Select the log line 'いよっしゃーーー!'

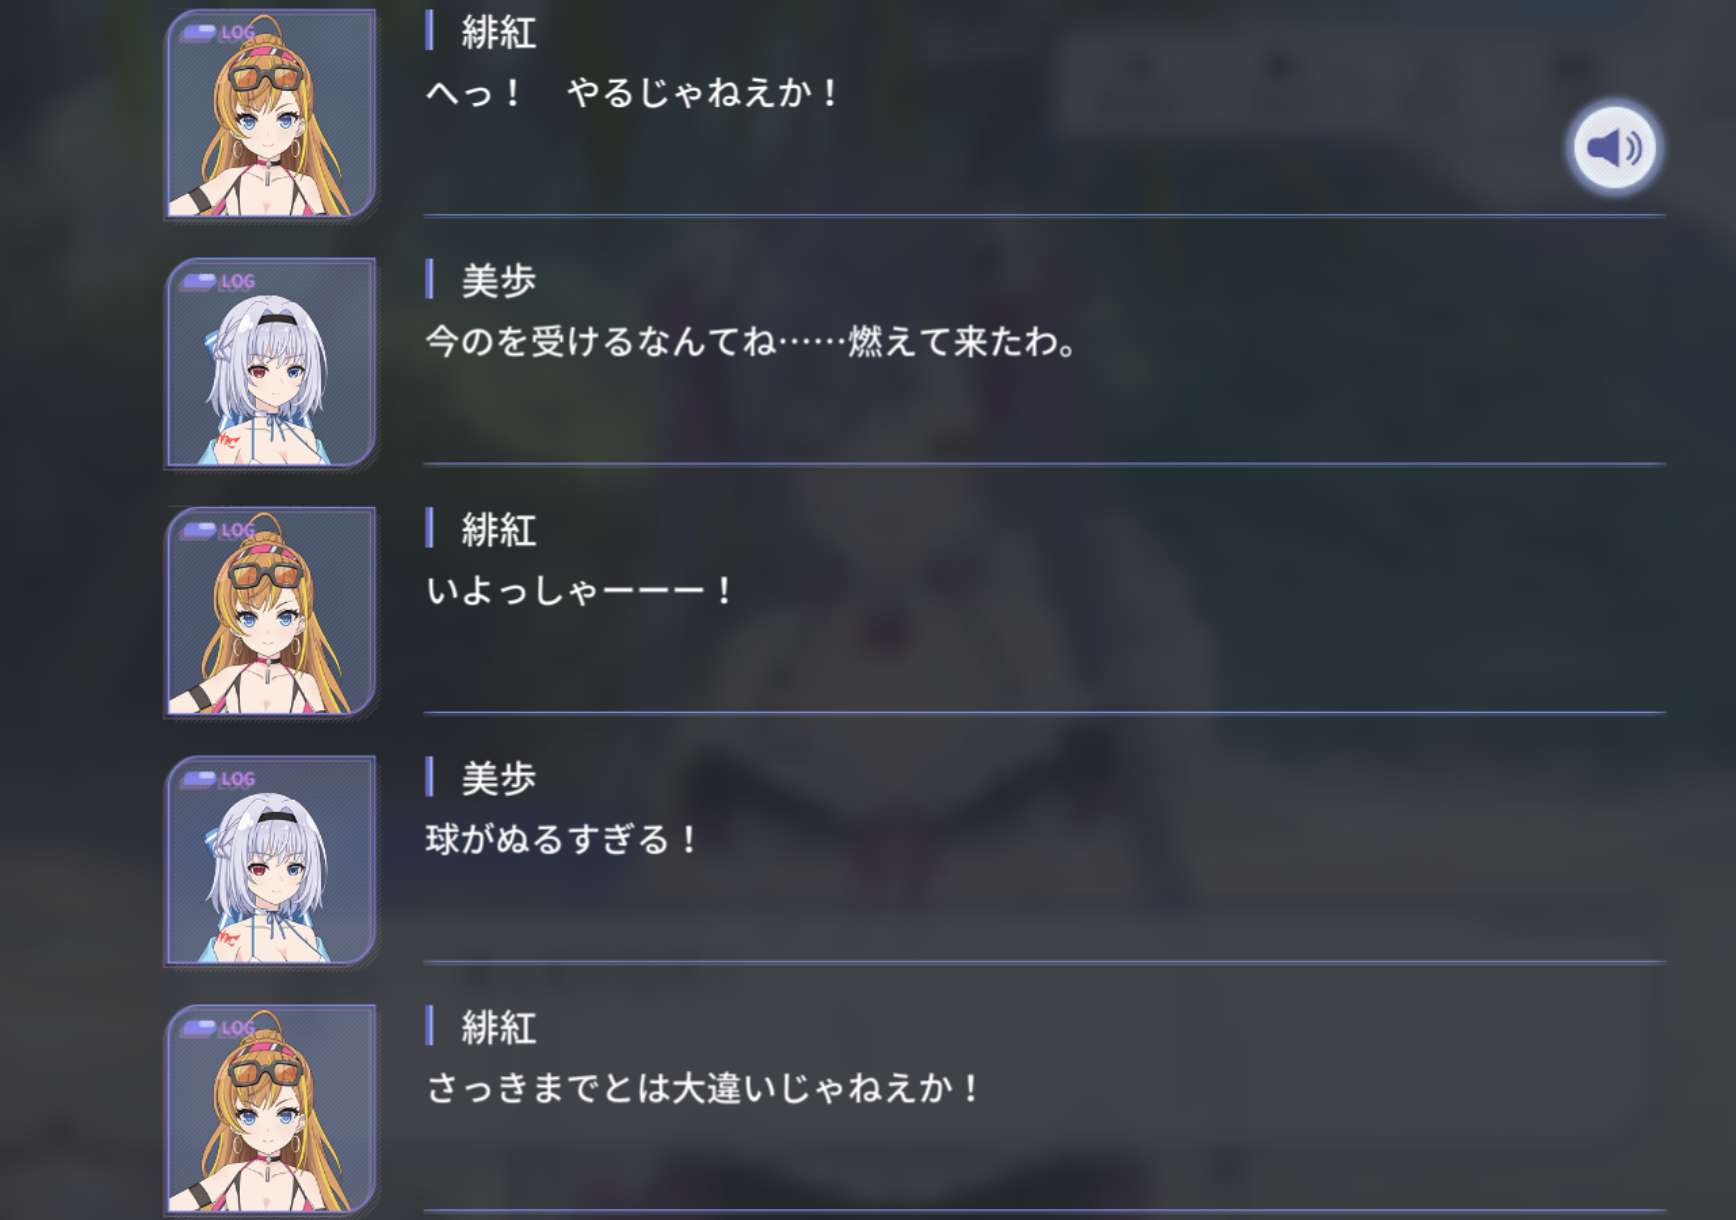tap(580, 591)
